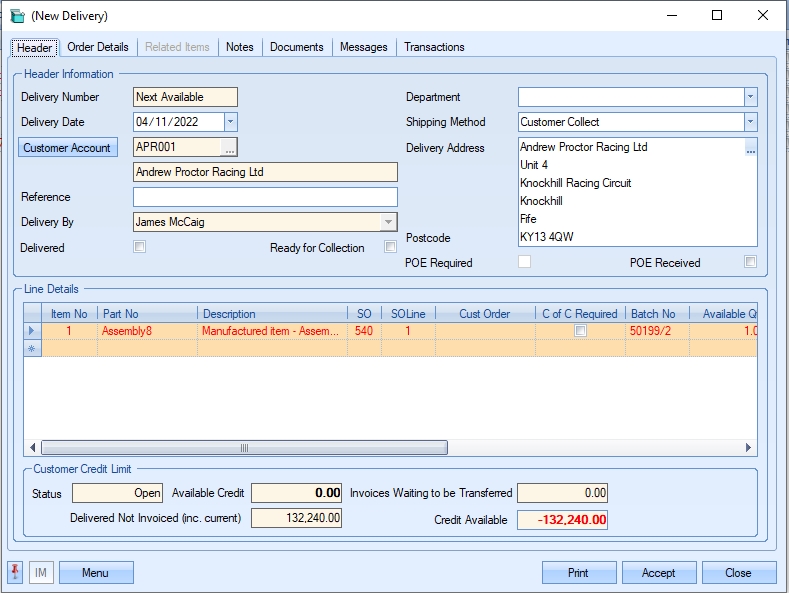Viewport: 789px width, 593px height.
Task: Enable Ready for Collection checkbox
Action: click(390, 248)
